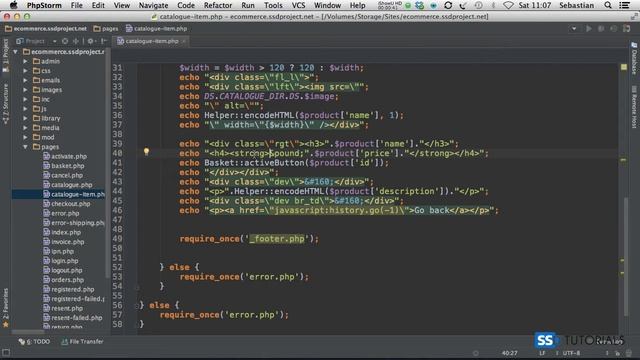Select the media folder in tree
This screenshot has height=360, width=640.
click(x=46, y=128)
